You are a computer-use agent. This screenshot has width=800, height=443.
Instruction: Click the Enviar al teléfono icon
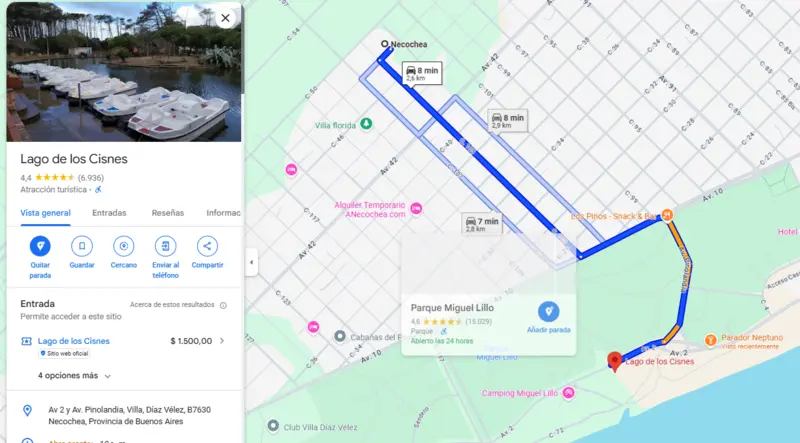165,246
